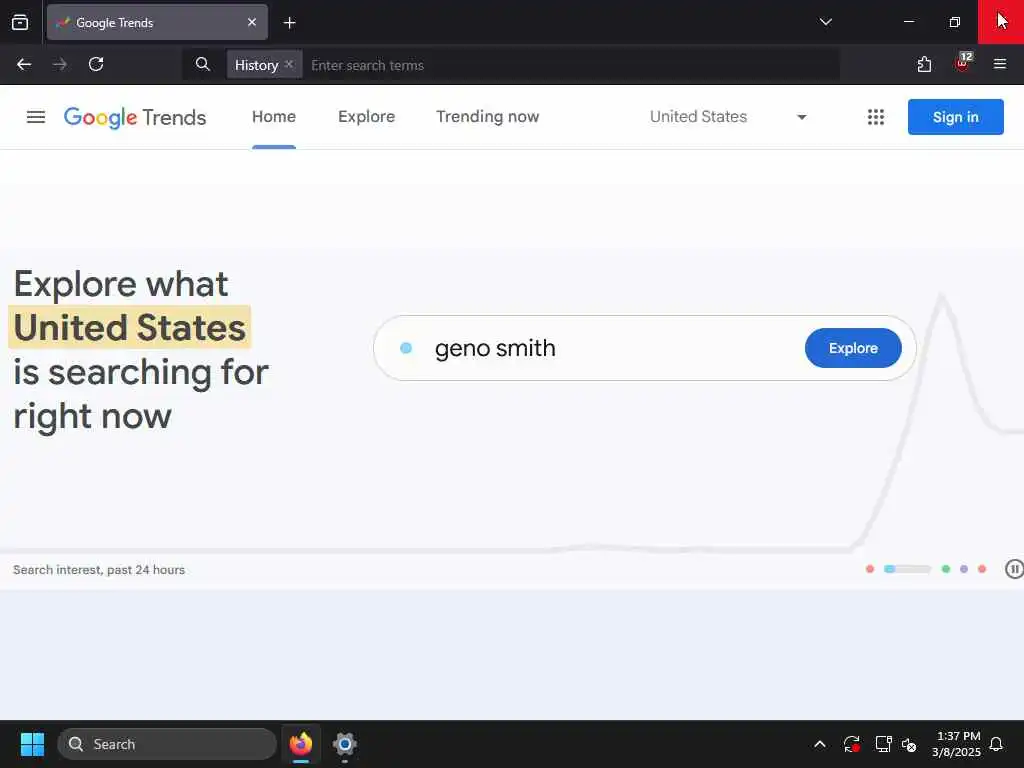Click the taskbar Search box
The height and width of the screenshot is (768, 1024).
point(167,744)
